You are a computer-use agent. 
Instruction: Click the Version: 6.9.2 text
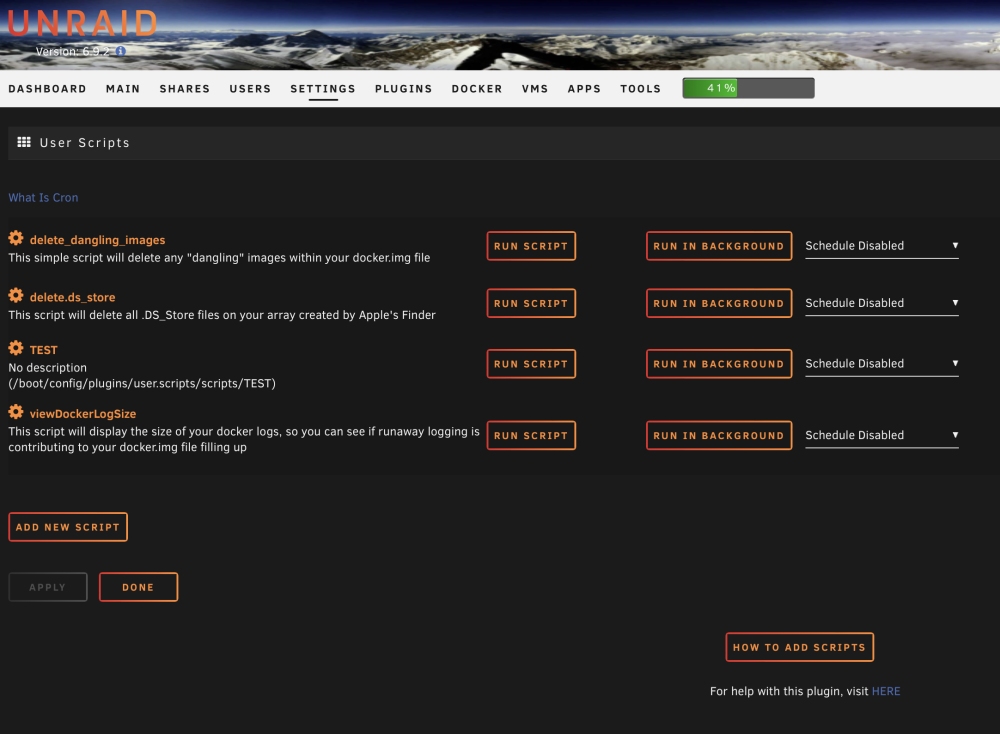tap(73, 52)
